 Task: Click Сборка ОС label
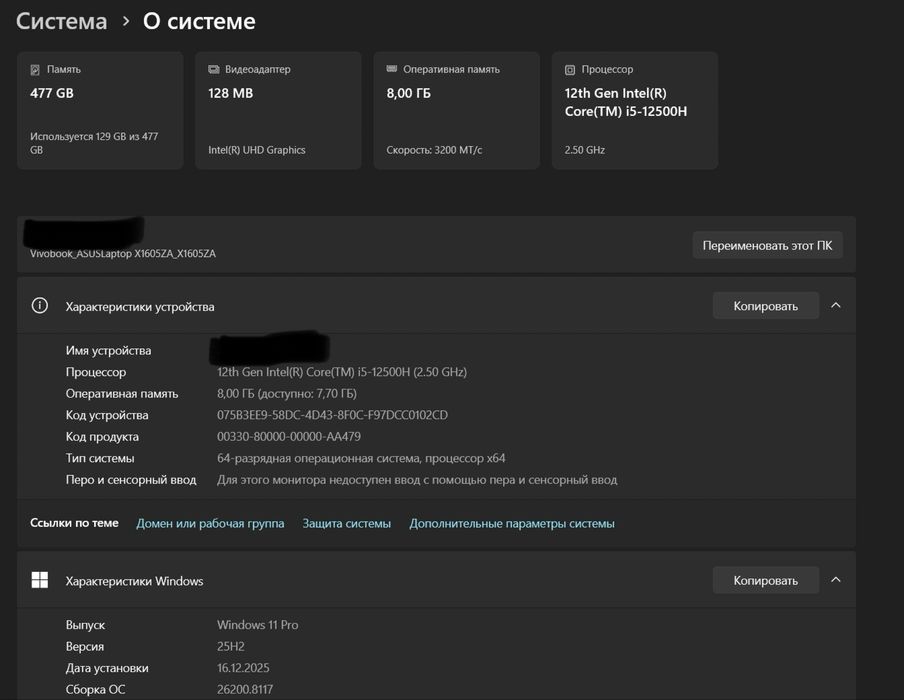point(95,689)
